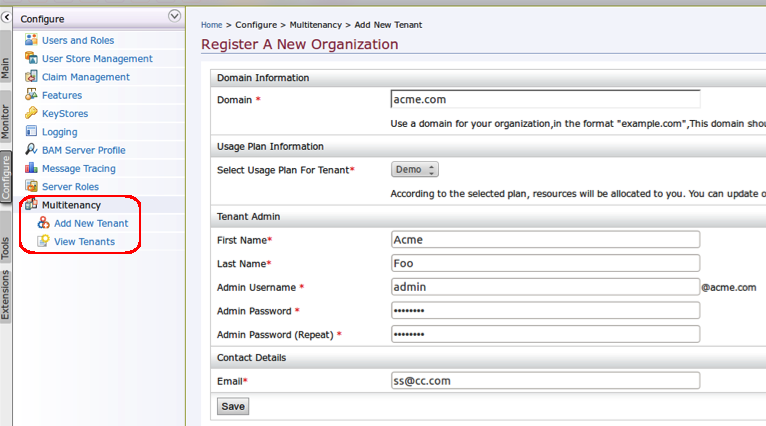Click the Users and Roles icon
The image size is (766, 426).
(x=32, y=40)
